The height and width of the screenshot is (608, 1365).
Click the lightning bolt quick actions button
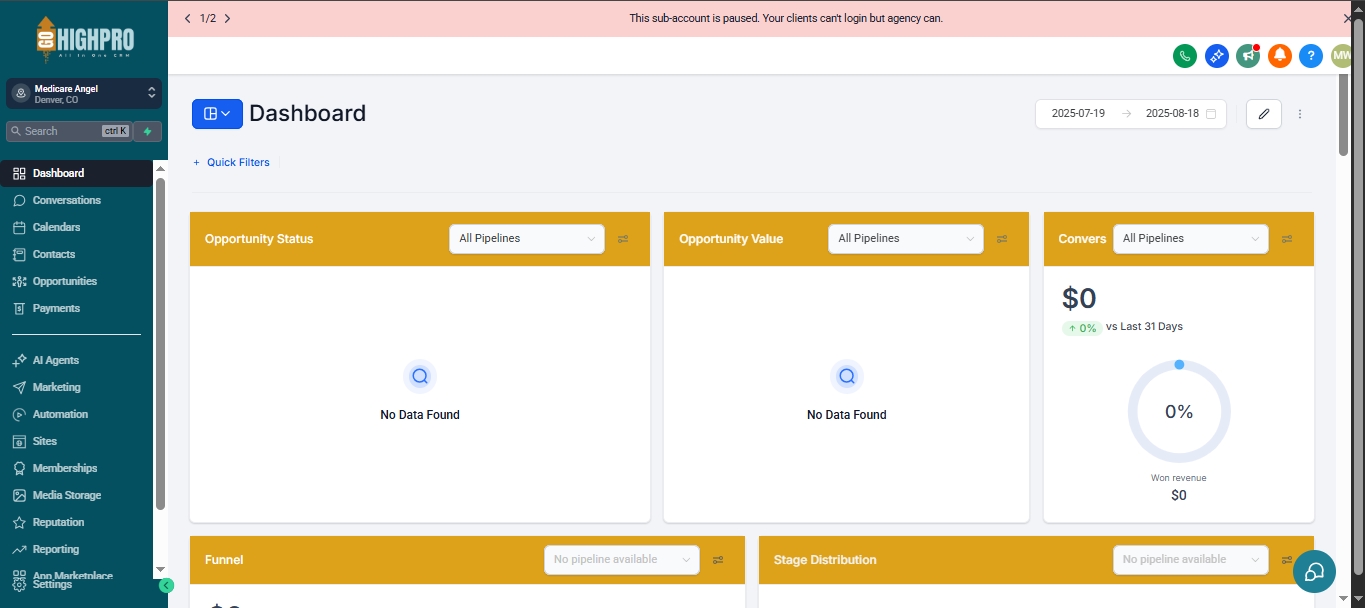148,131
